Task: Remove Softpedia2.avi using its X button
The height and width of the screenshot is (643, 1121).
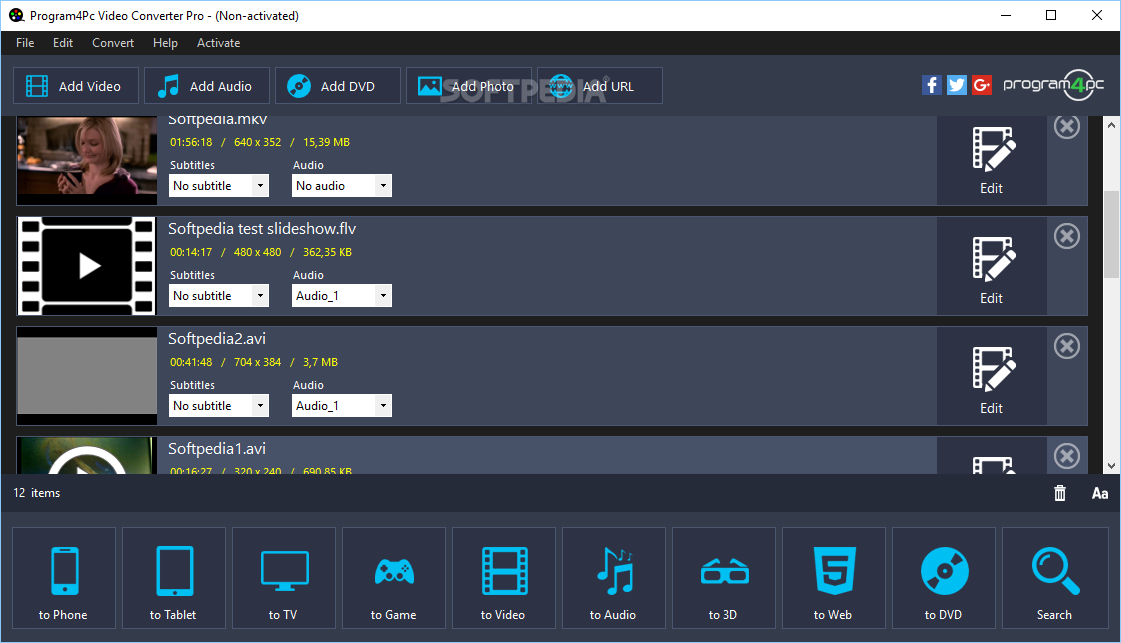Action: click(x=1067, y=346)
